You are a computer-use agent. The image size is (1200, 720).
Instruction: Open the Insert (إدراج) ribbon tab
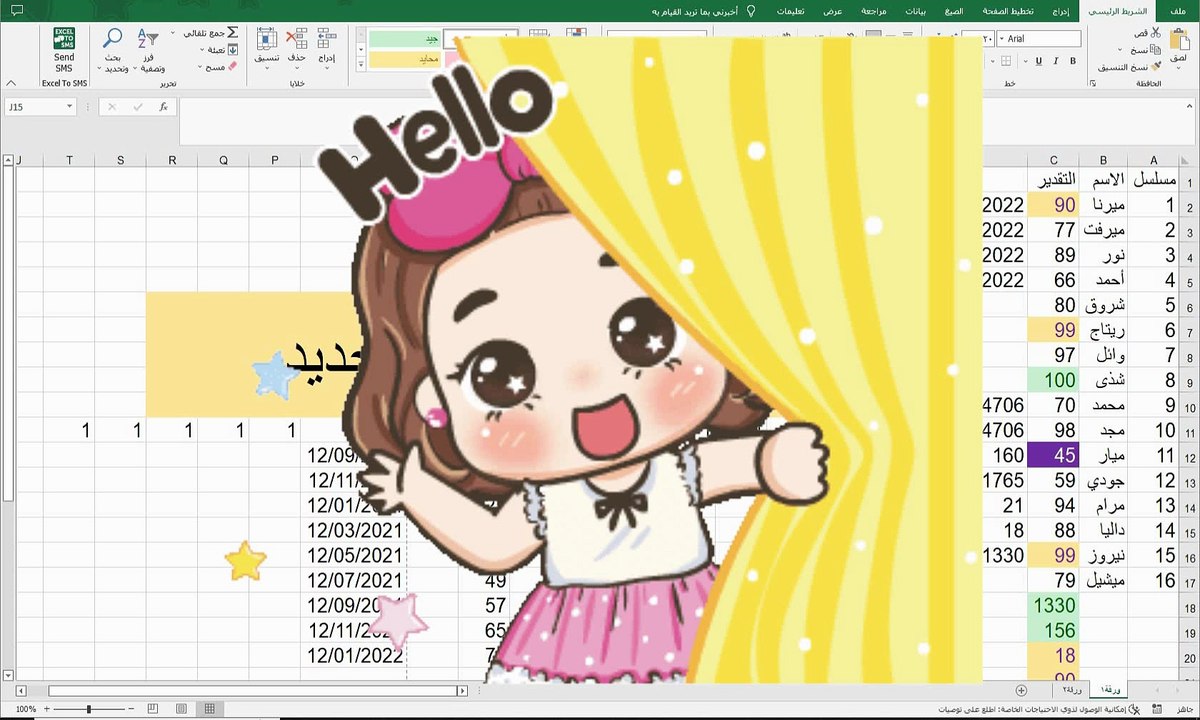1062,11
